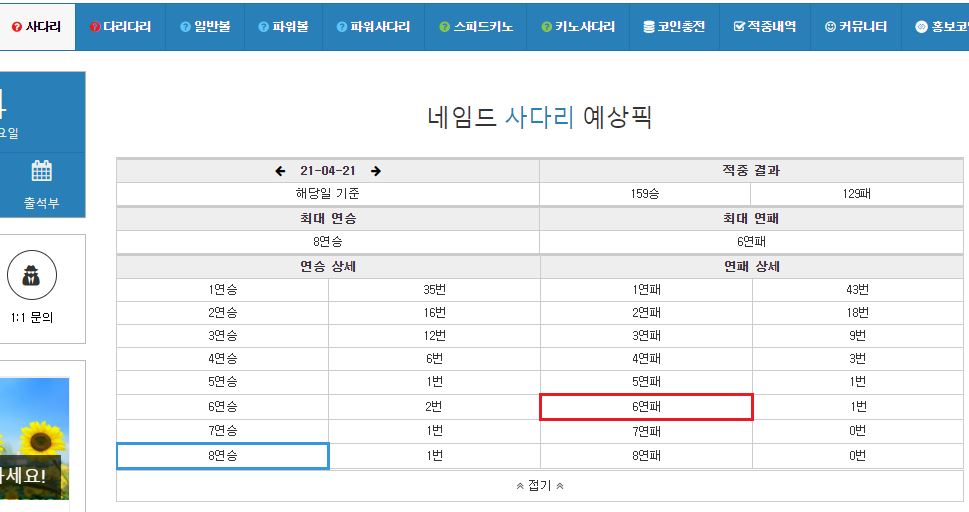
Task: Click the 8연패 row label
Action: (646, 456)
